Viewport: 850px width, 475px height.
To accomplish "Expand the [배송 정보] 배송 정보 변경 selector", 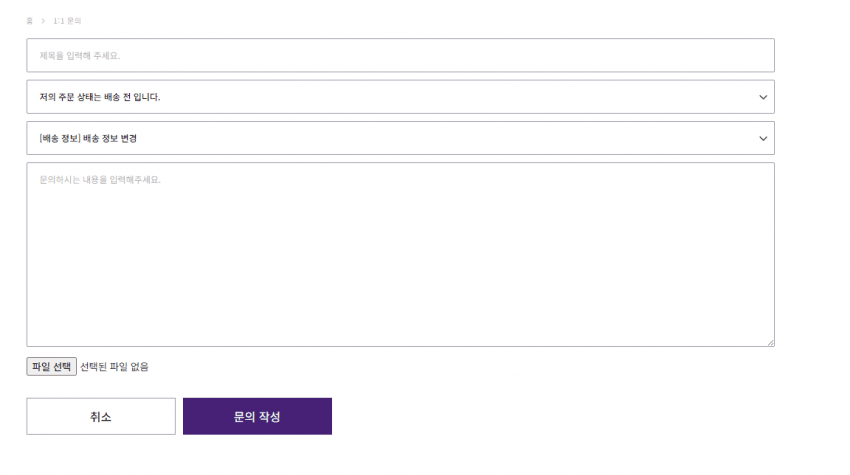I will tap(400, 138).
